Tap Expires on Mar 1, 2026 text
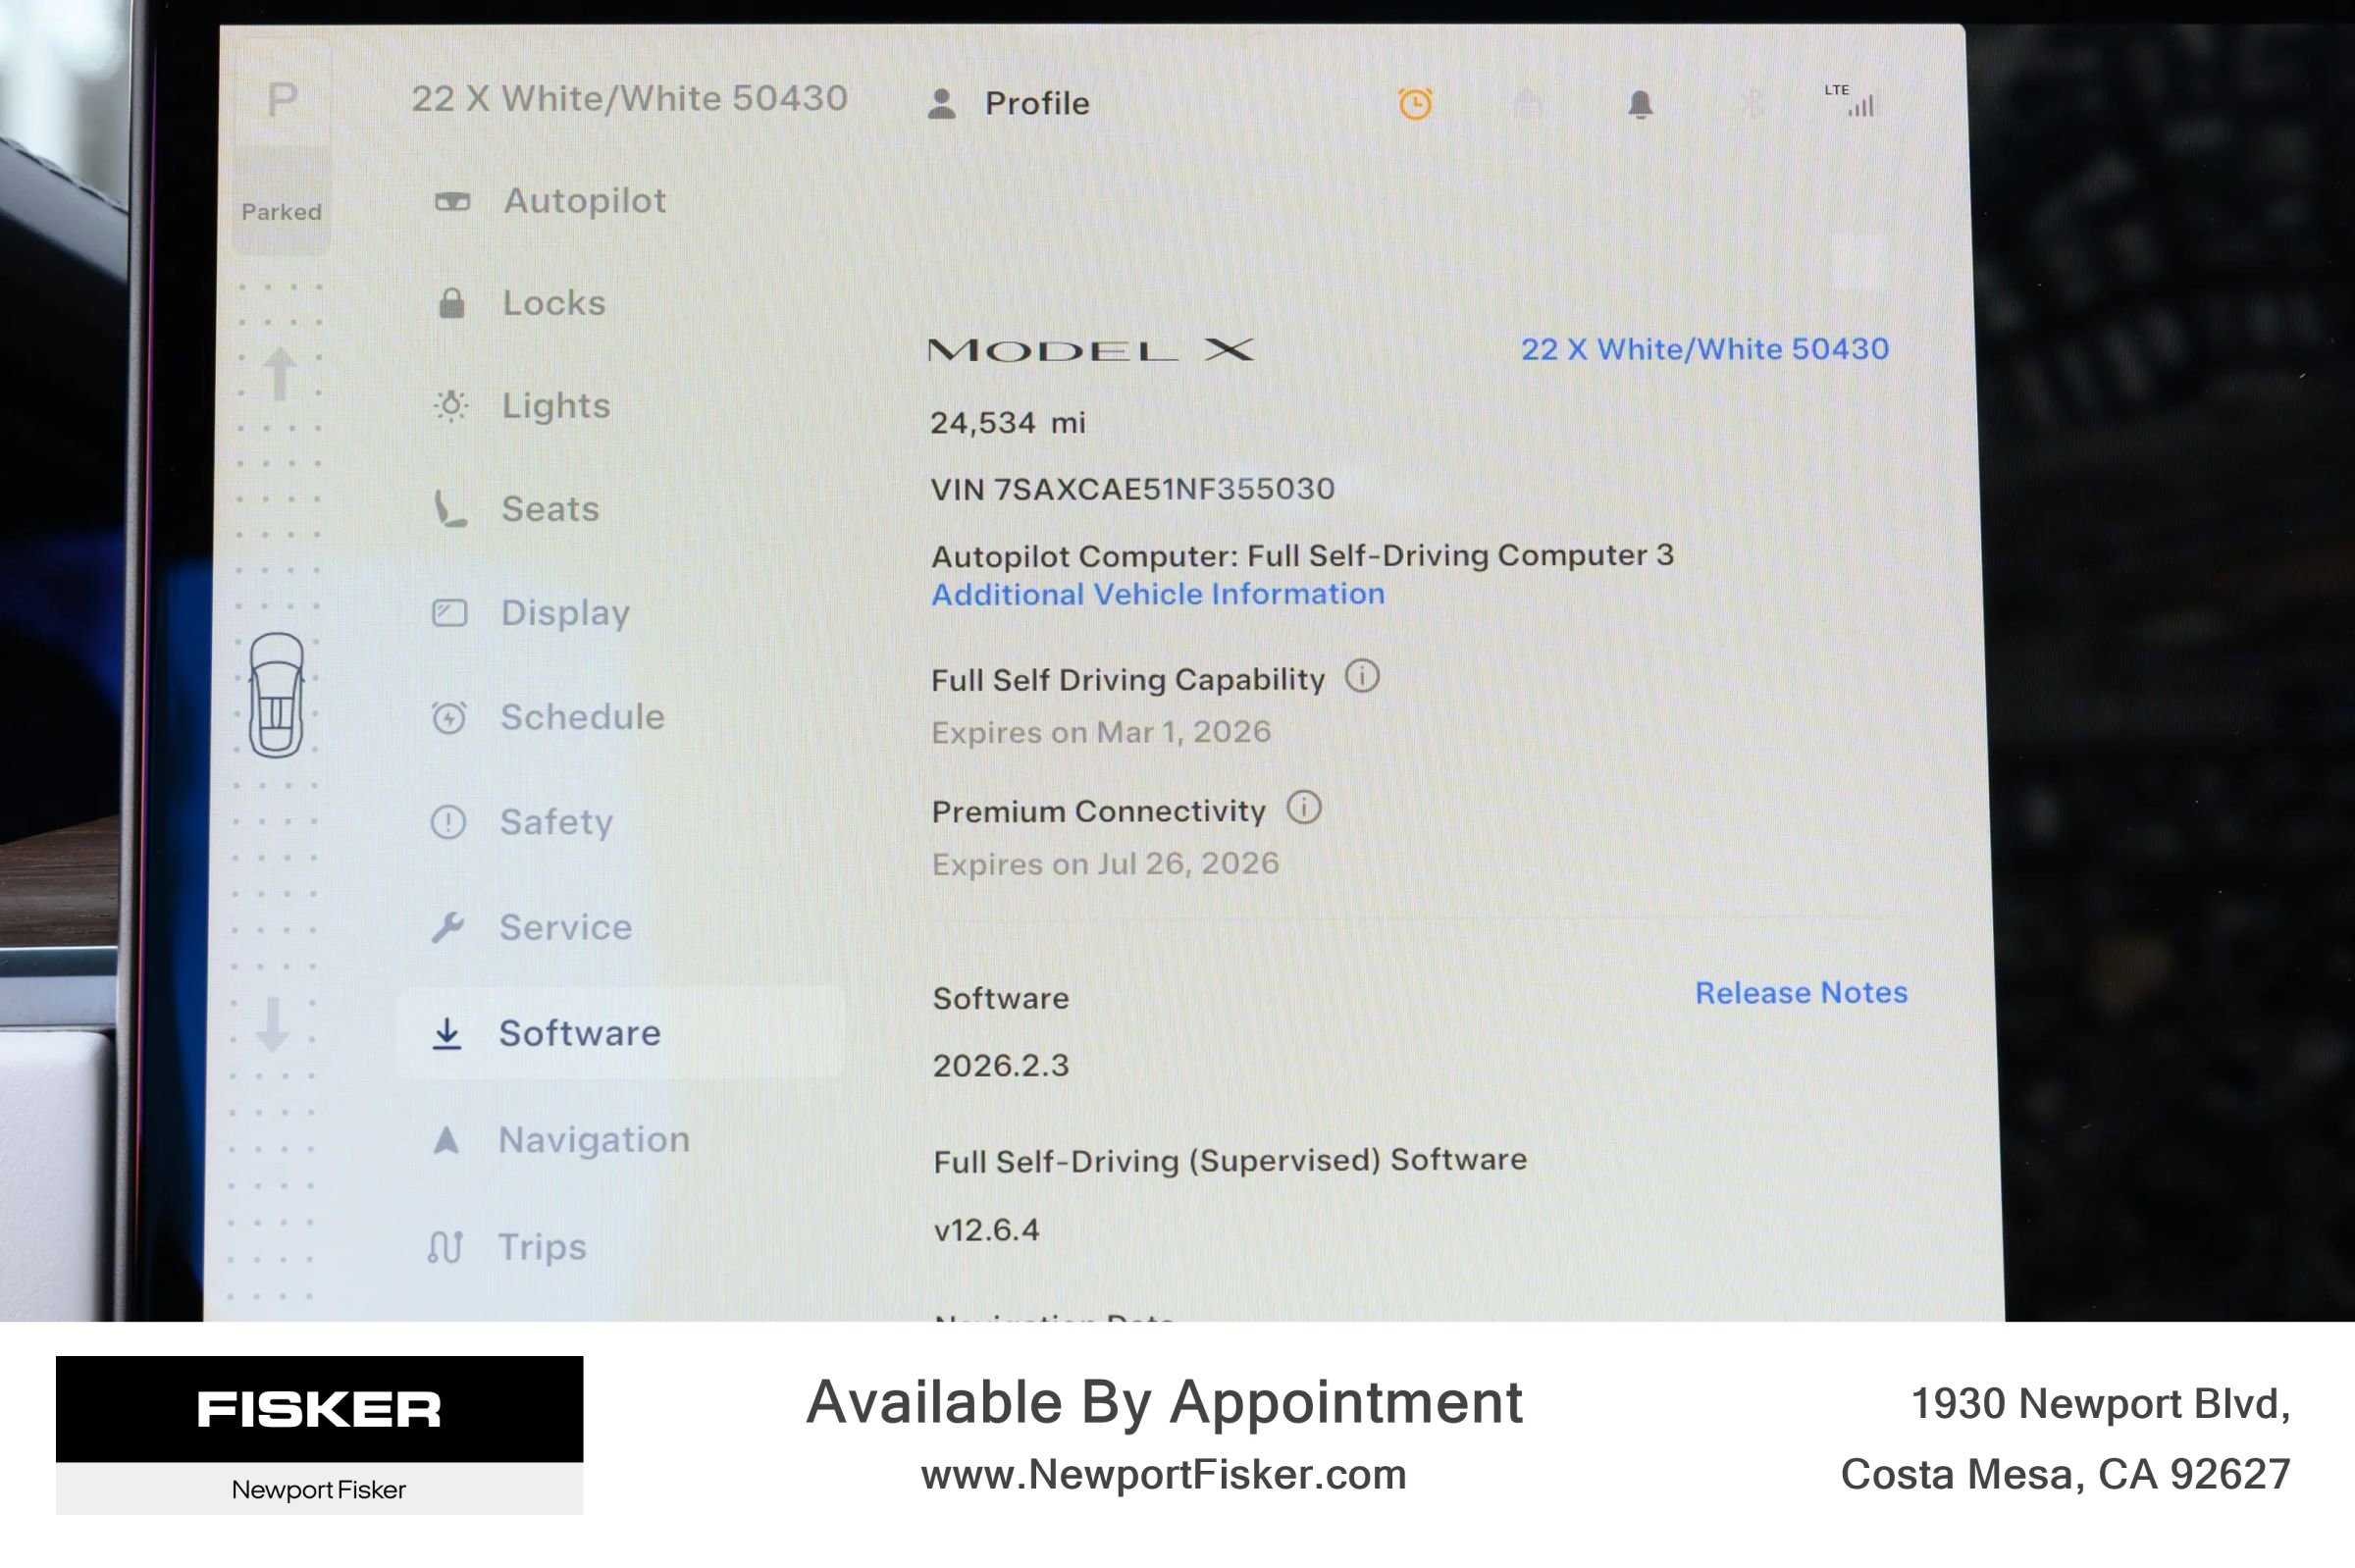 1101,732
